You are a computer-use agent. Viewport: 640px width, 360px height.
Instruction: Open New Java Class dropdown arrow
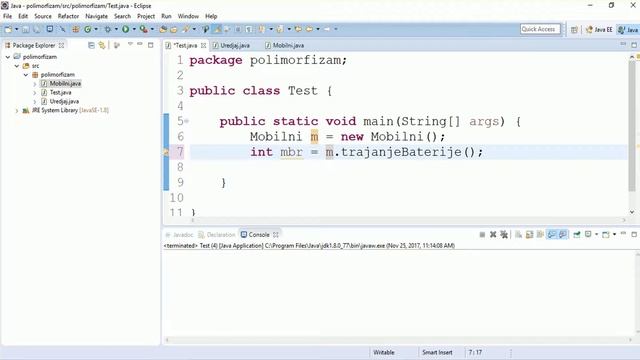pyautogui.click(x=96, y=29)
